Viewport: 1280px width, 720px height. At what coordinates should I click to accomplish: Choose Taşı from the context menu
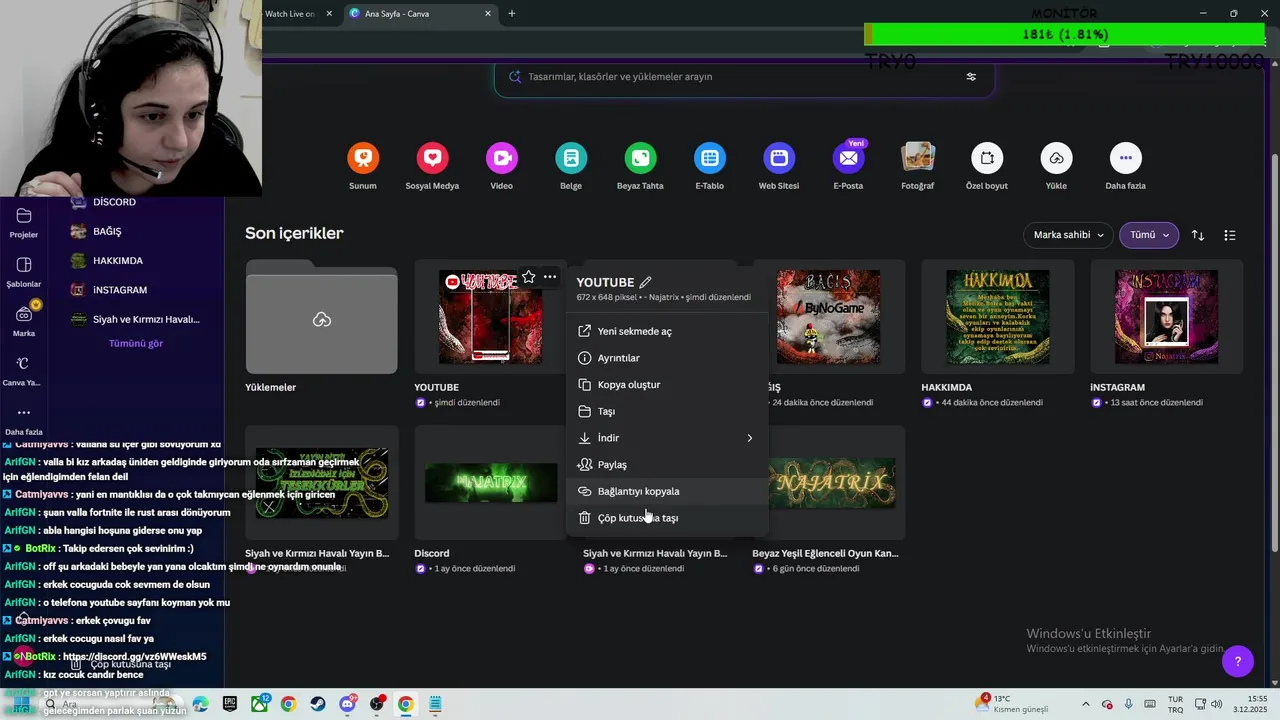[667, 411]
